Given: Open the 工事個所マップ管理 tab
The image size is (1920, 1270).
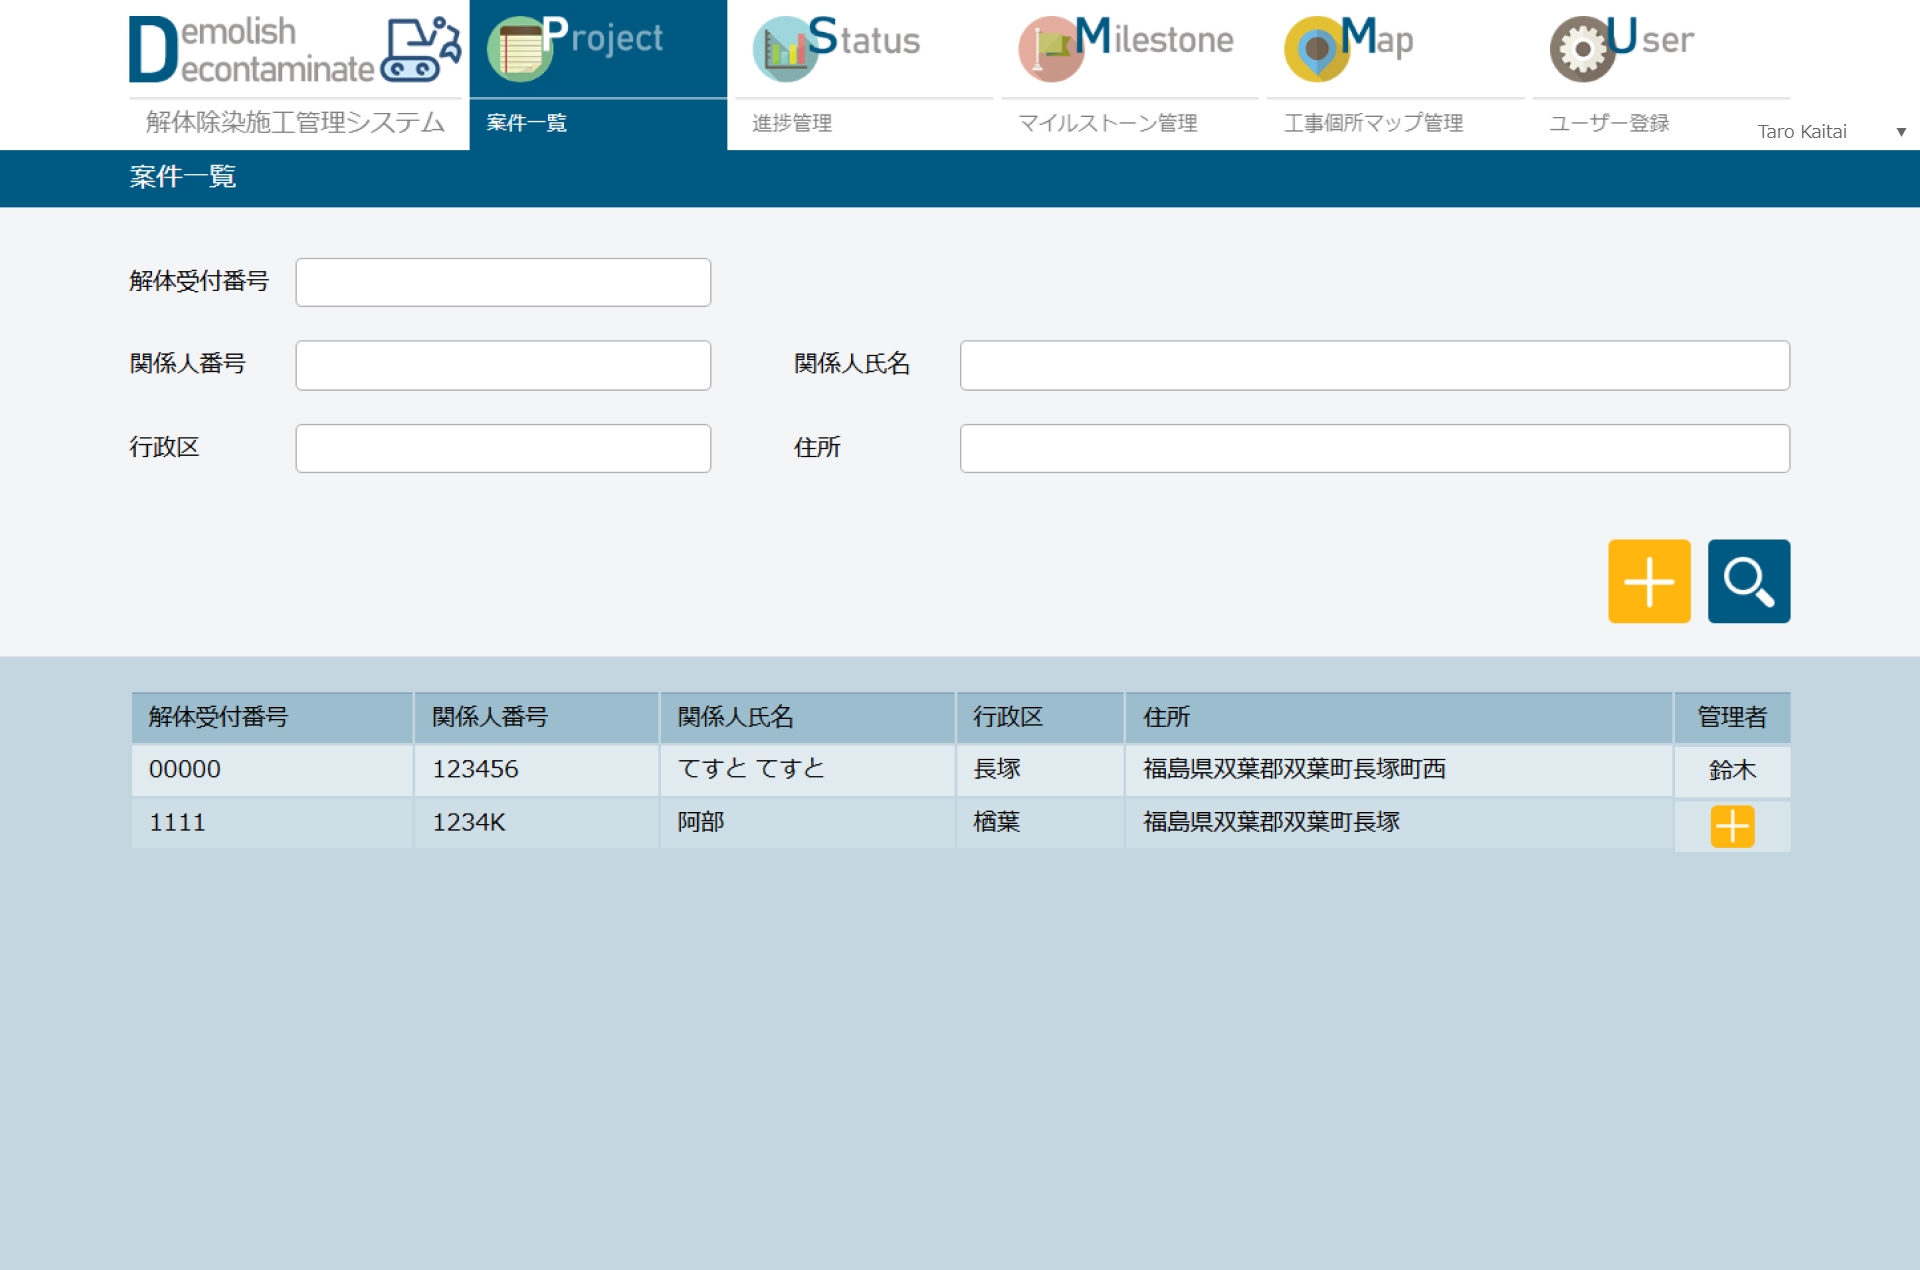Looking at the screenshot, I should [1373, 123].
